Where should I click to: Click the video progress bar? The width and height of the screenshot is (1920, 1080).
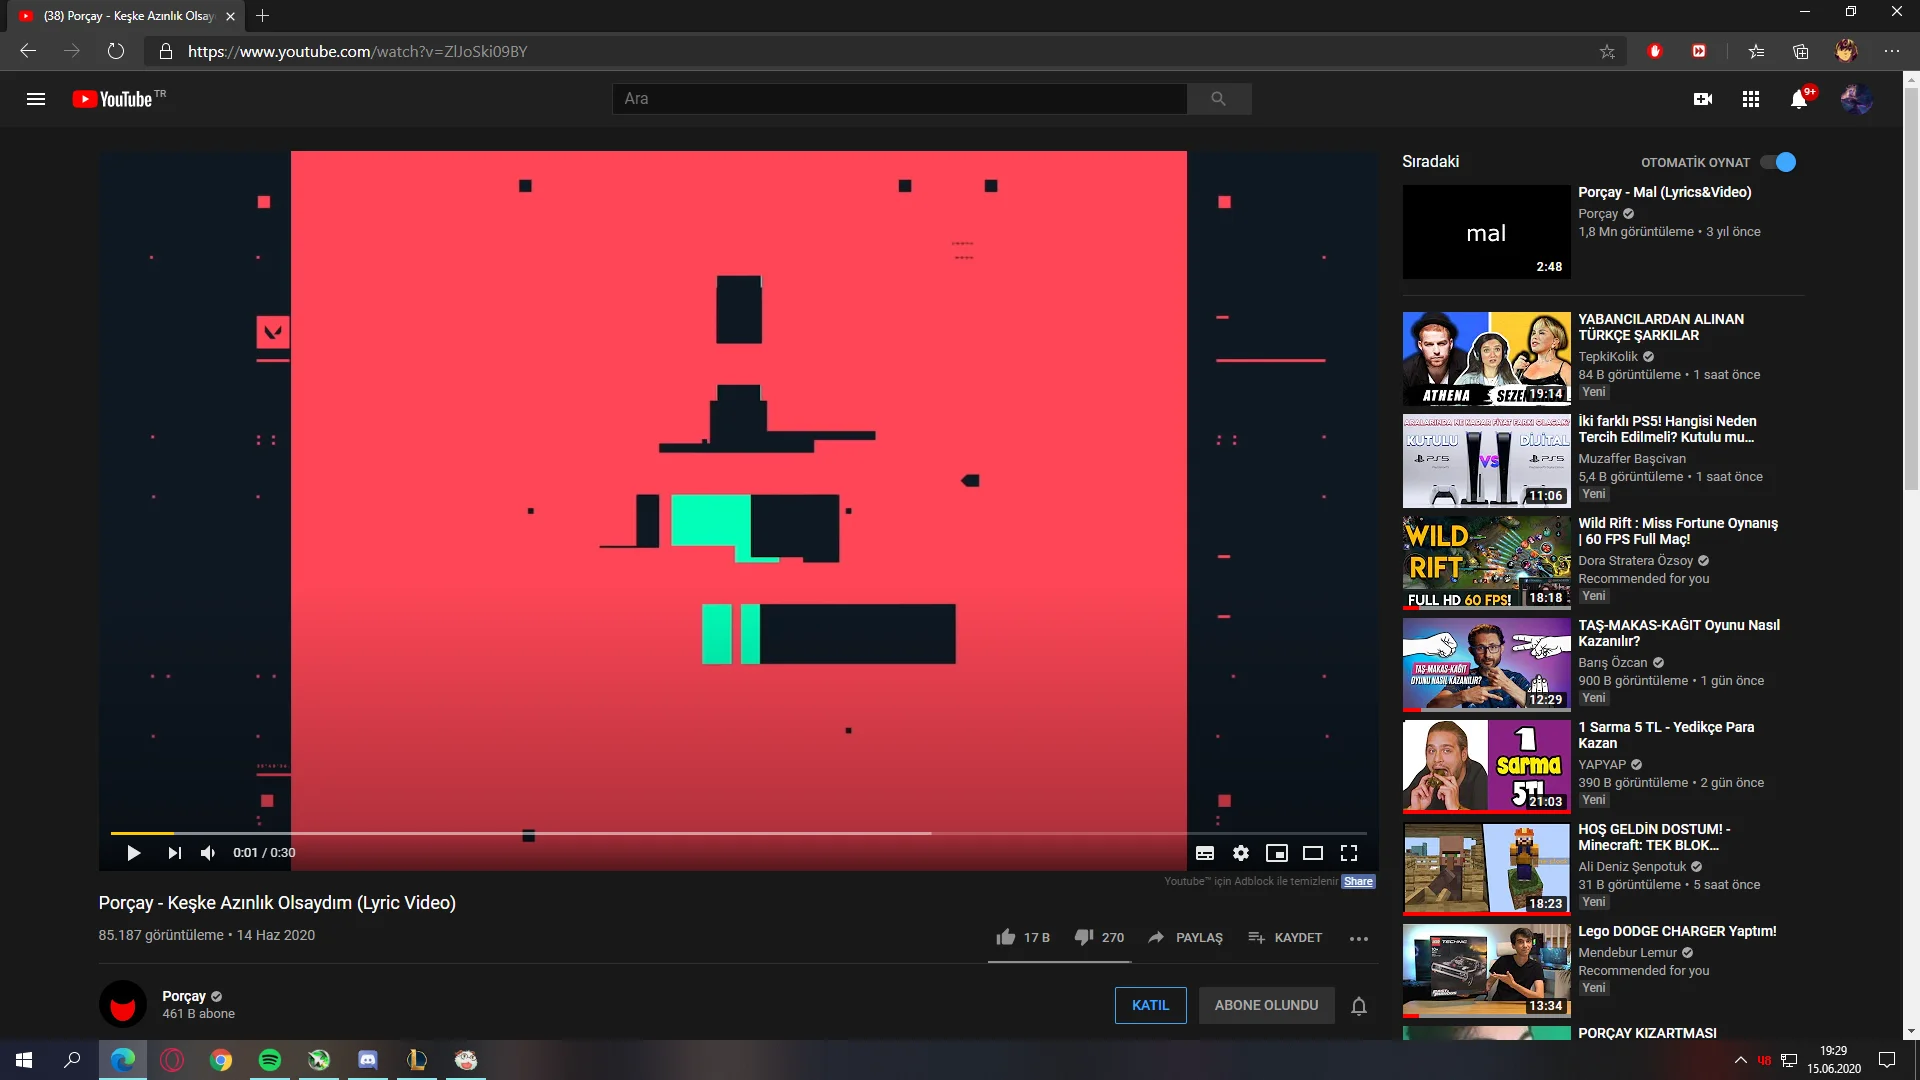(700, 833)
